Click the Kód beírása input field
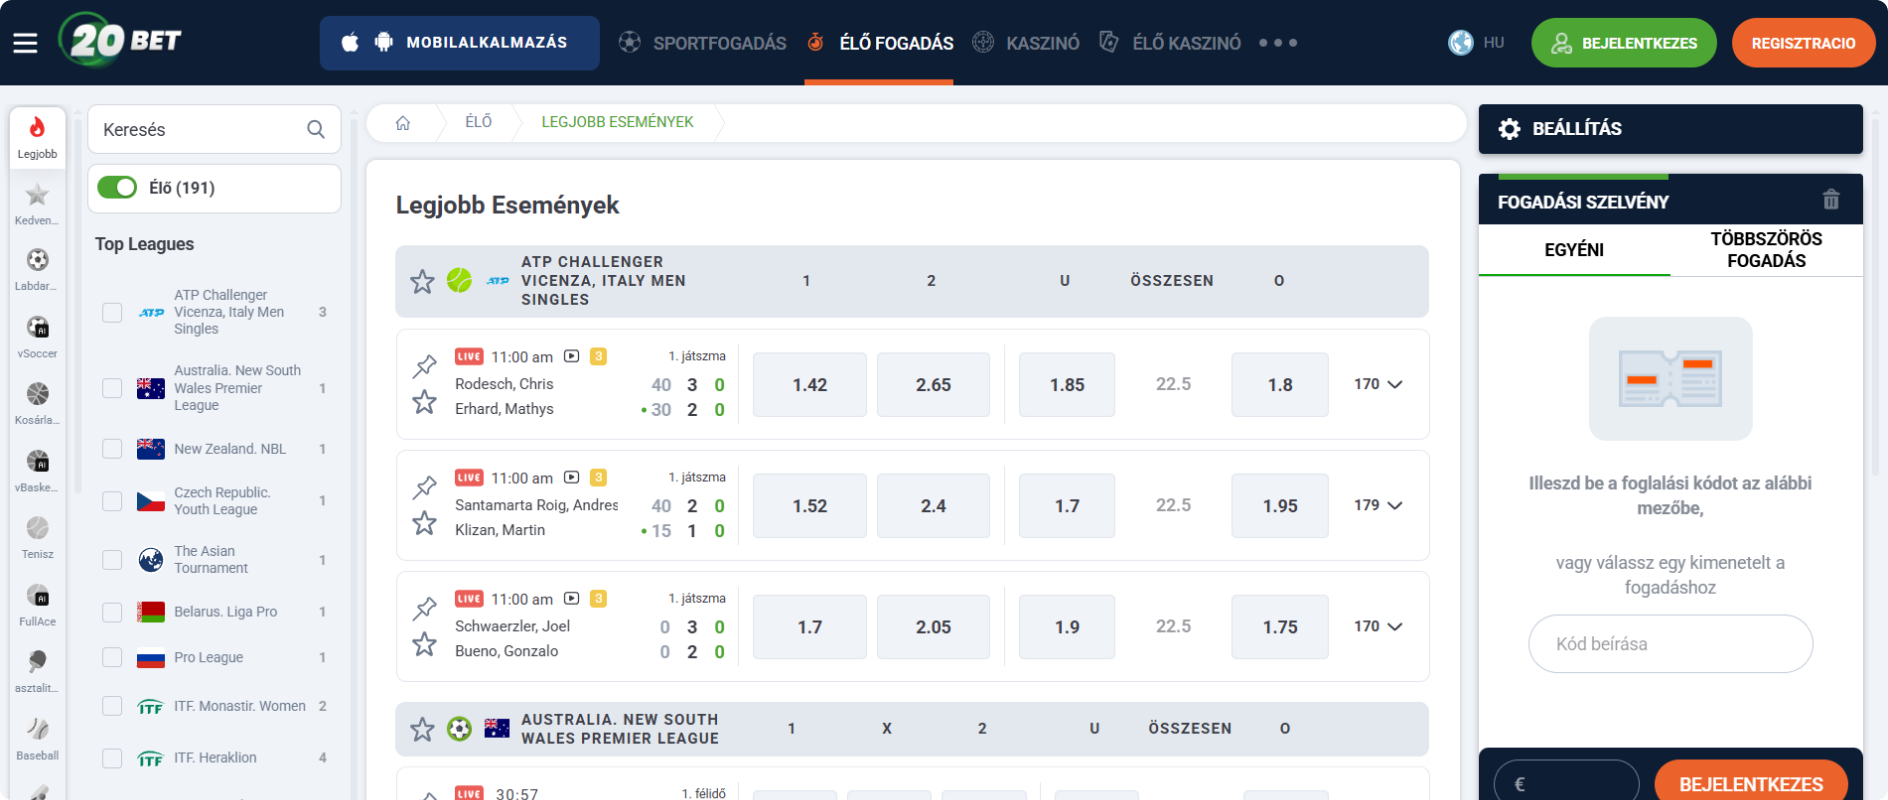This screenshot has width=1888, height=800. (x=1670, y=644)
